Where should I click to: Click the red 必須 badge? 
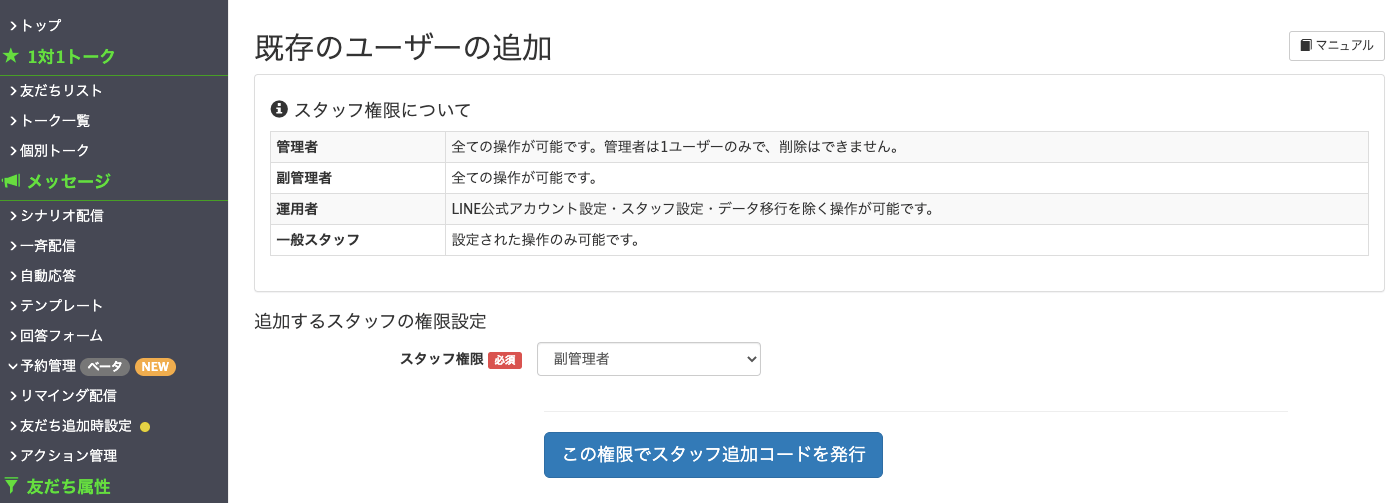tap(505, 360)
